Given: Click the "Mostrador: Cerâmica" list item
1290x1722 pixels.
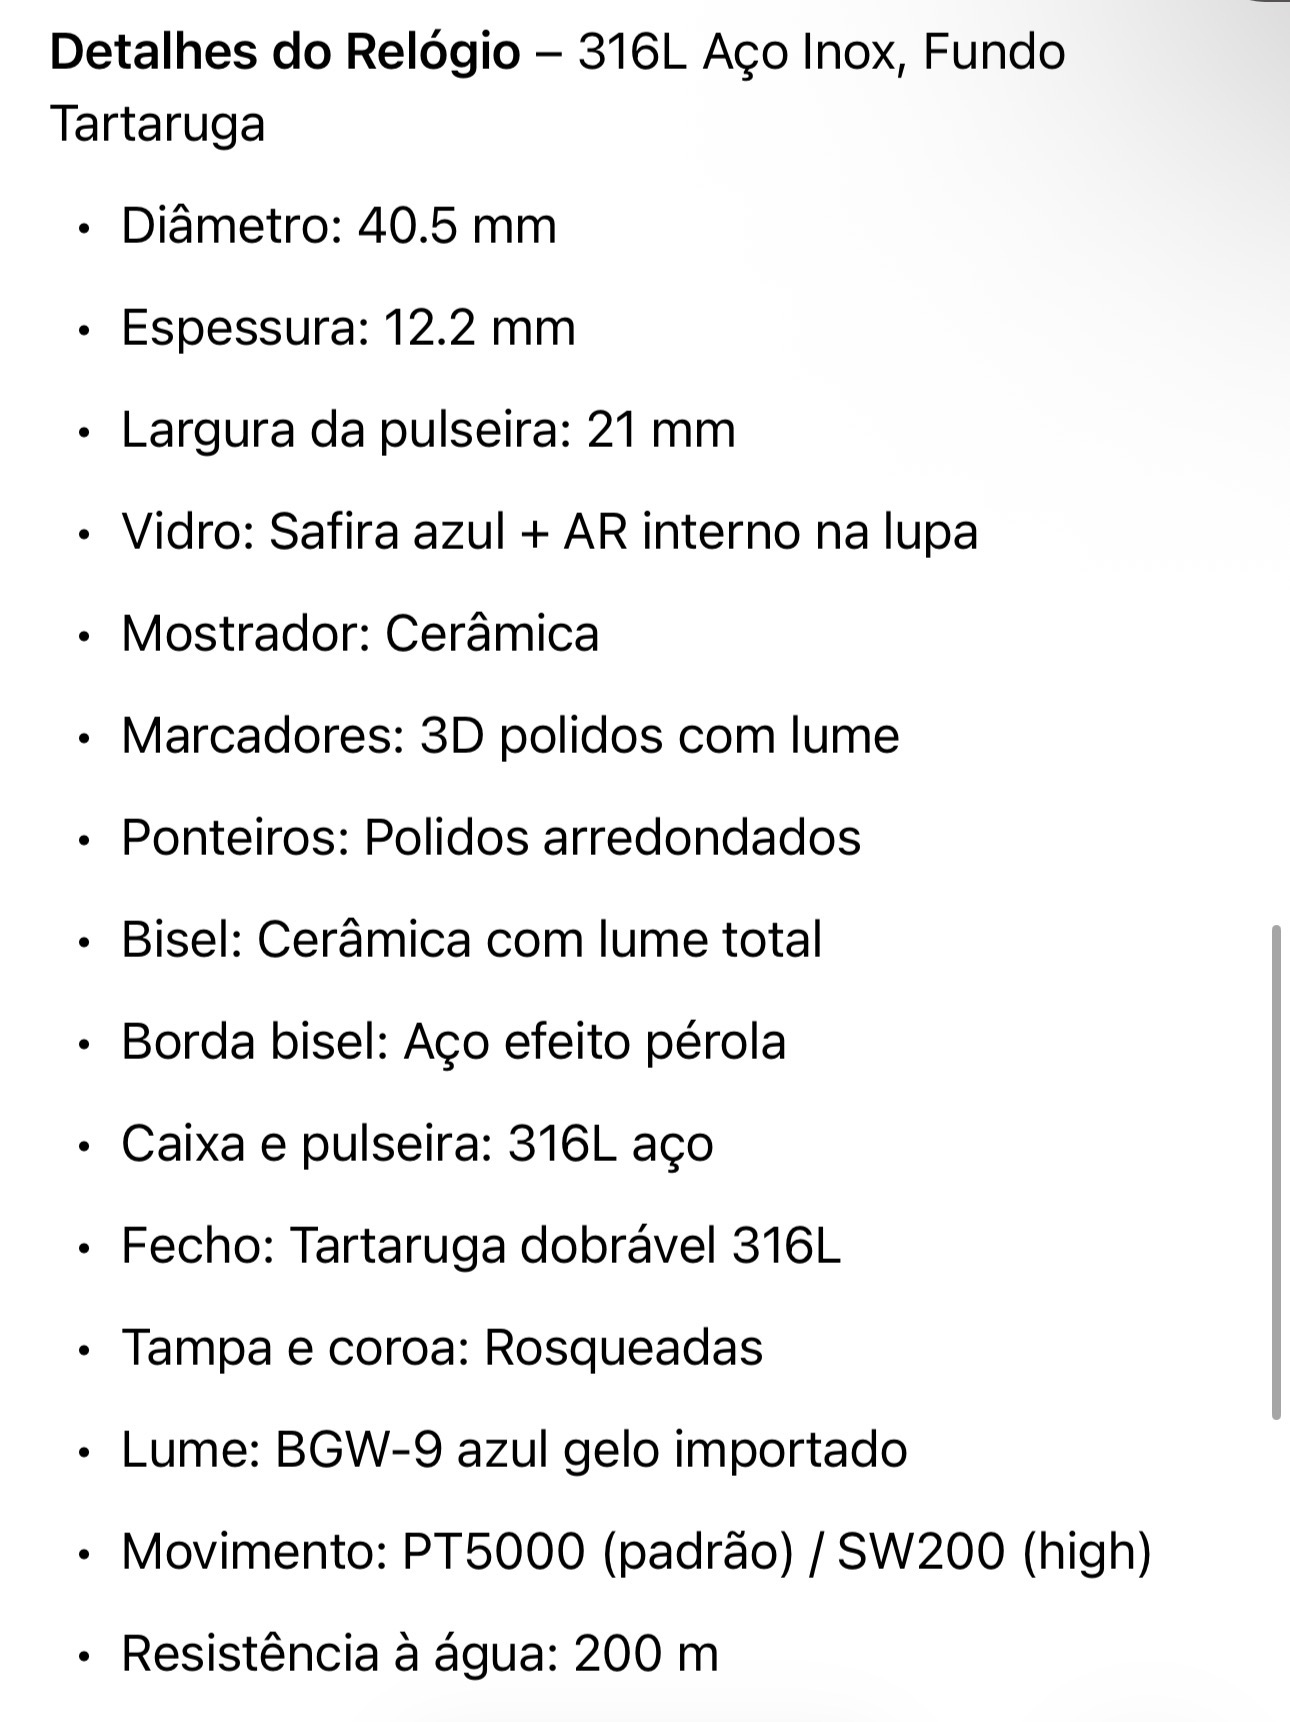Looking at the screenshot, I should (360, 633).
